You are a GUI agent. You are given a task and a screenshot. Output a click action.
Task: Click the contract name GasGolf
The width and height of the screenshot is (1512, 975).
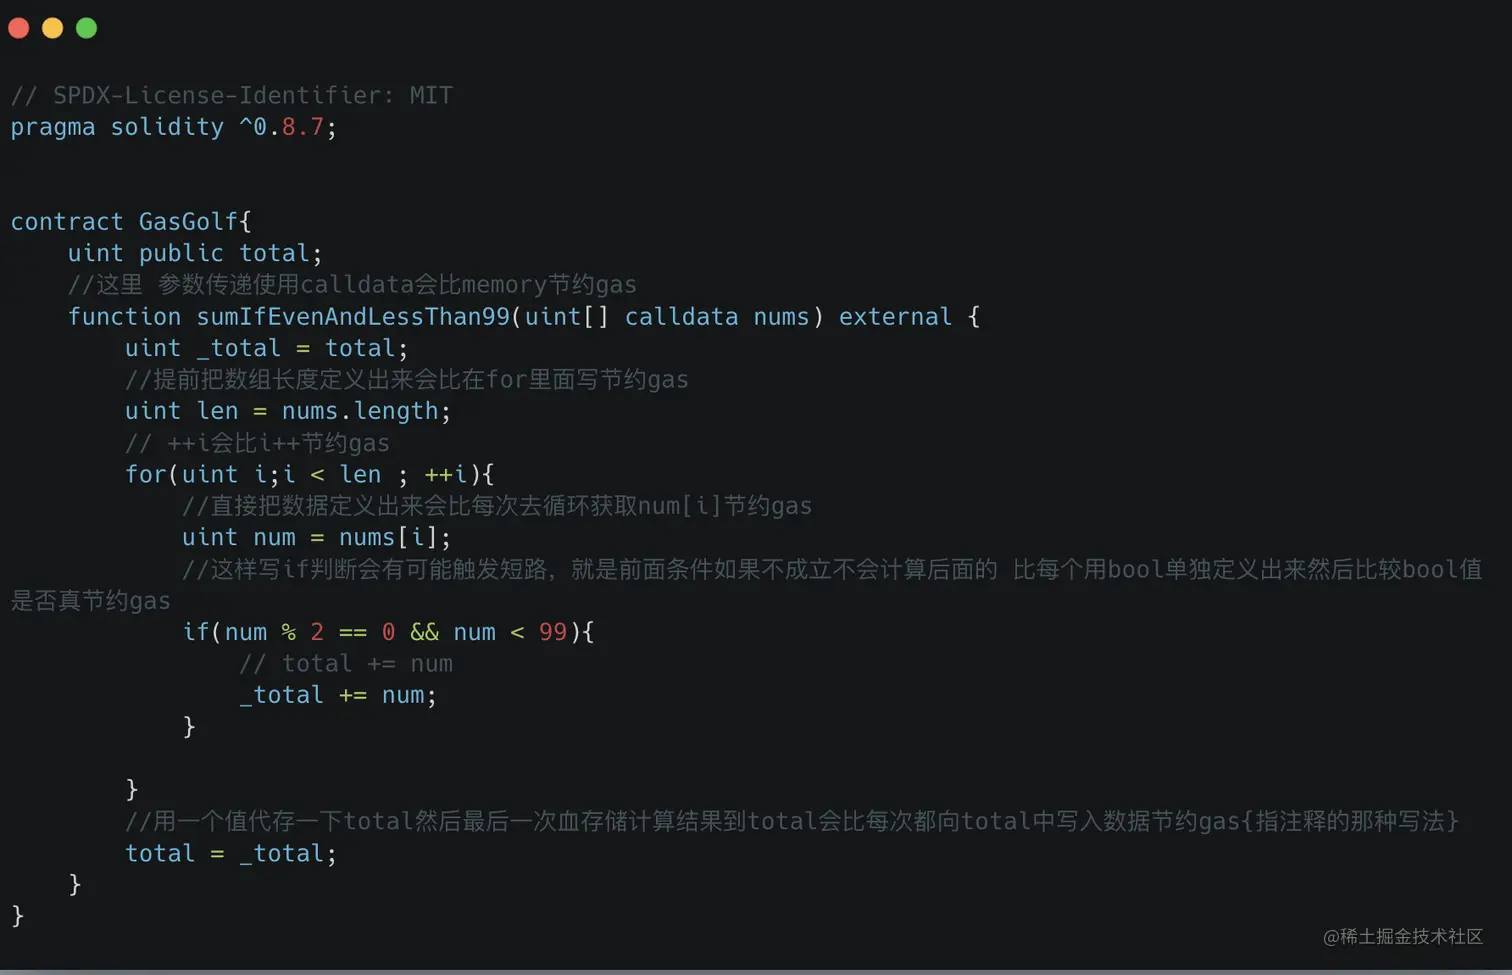tap(189, 221)
